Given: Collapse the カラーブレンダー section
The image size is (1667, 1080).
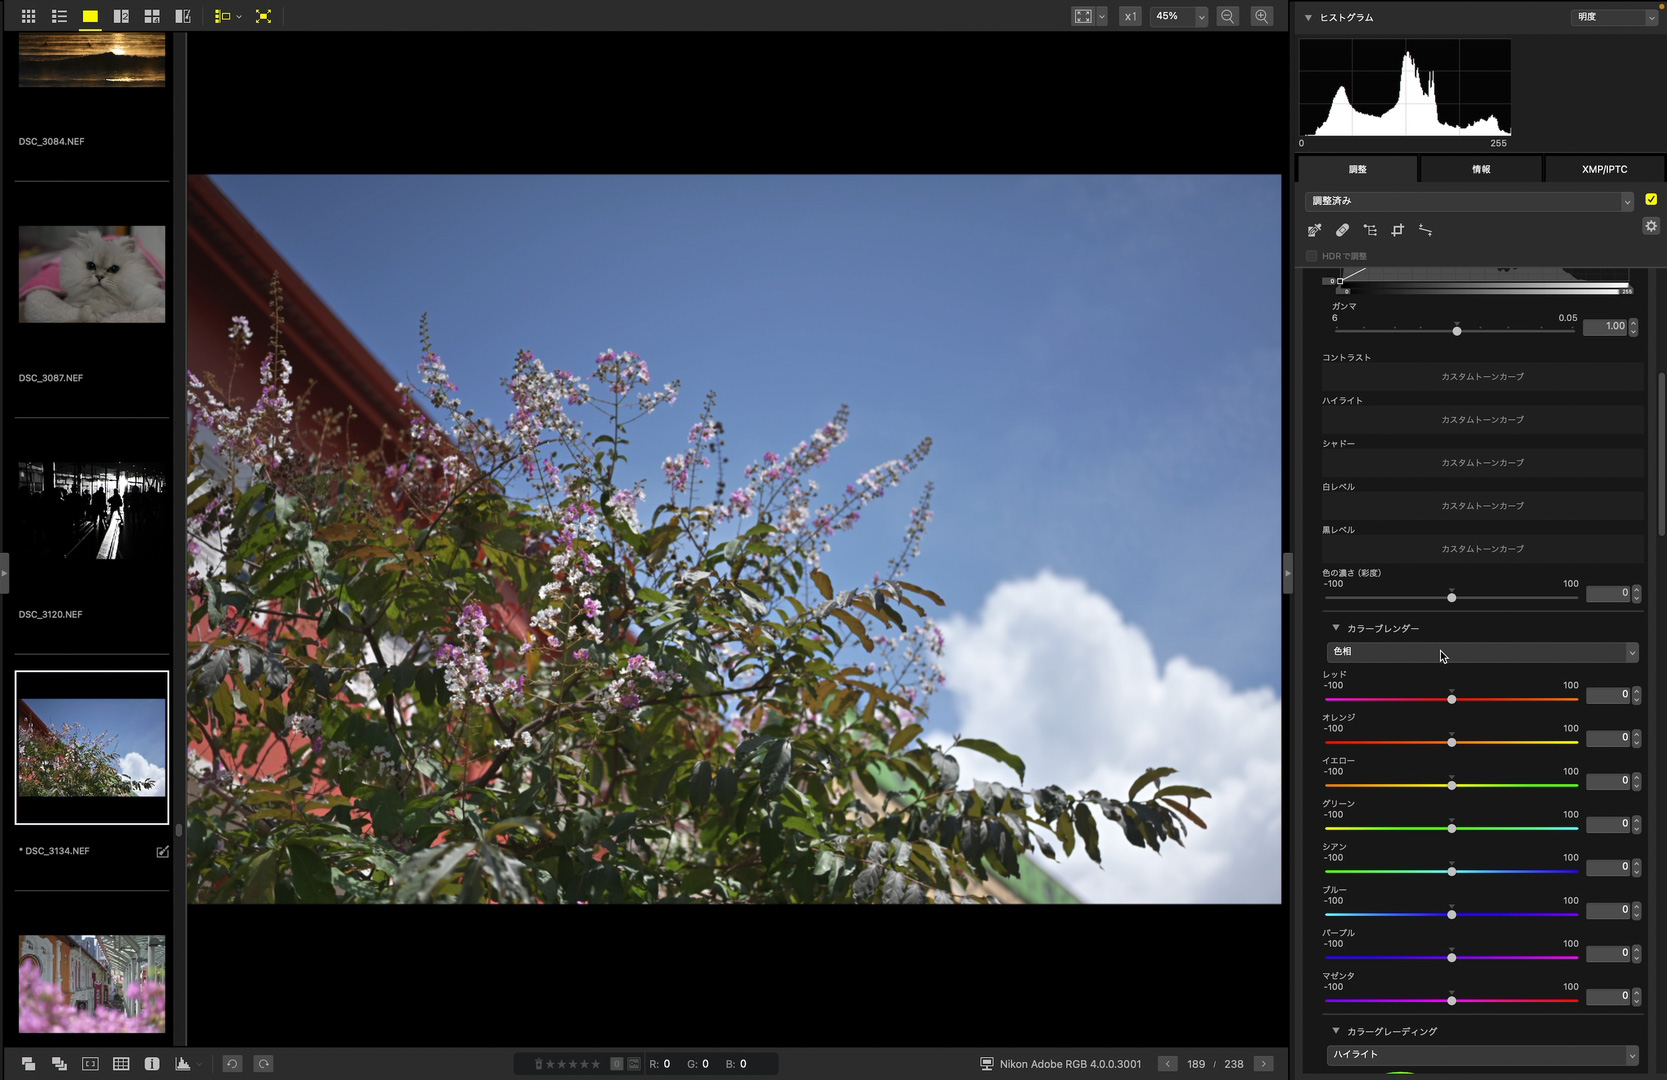Looking at the screenshot, I should pos(1336,628).
